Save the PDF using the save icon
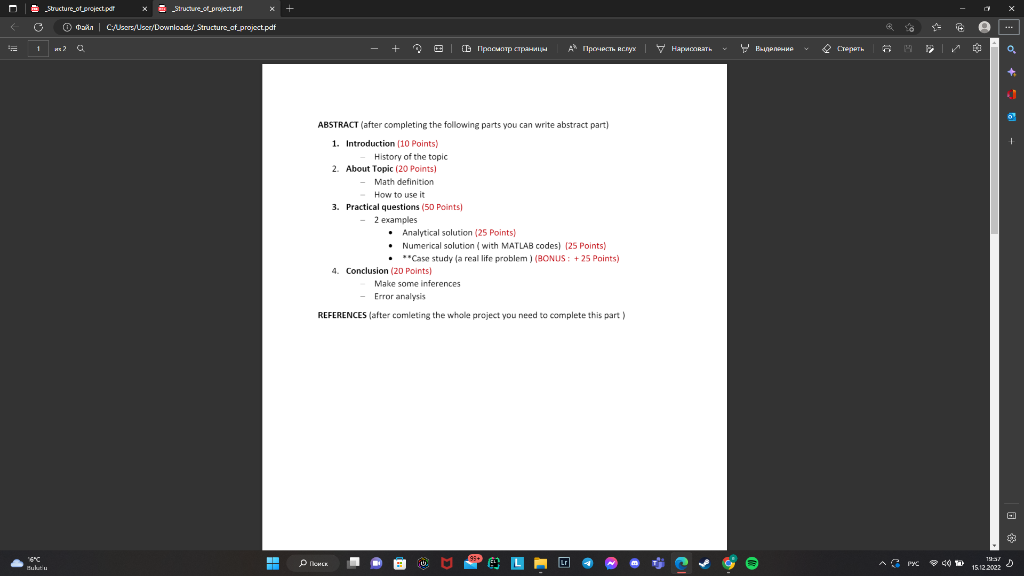 (x=908, y=47)
